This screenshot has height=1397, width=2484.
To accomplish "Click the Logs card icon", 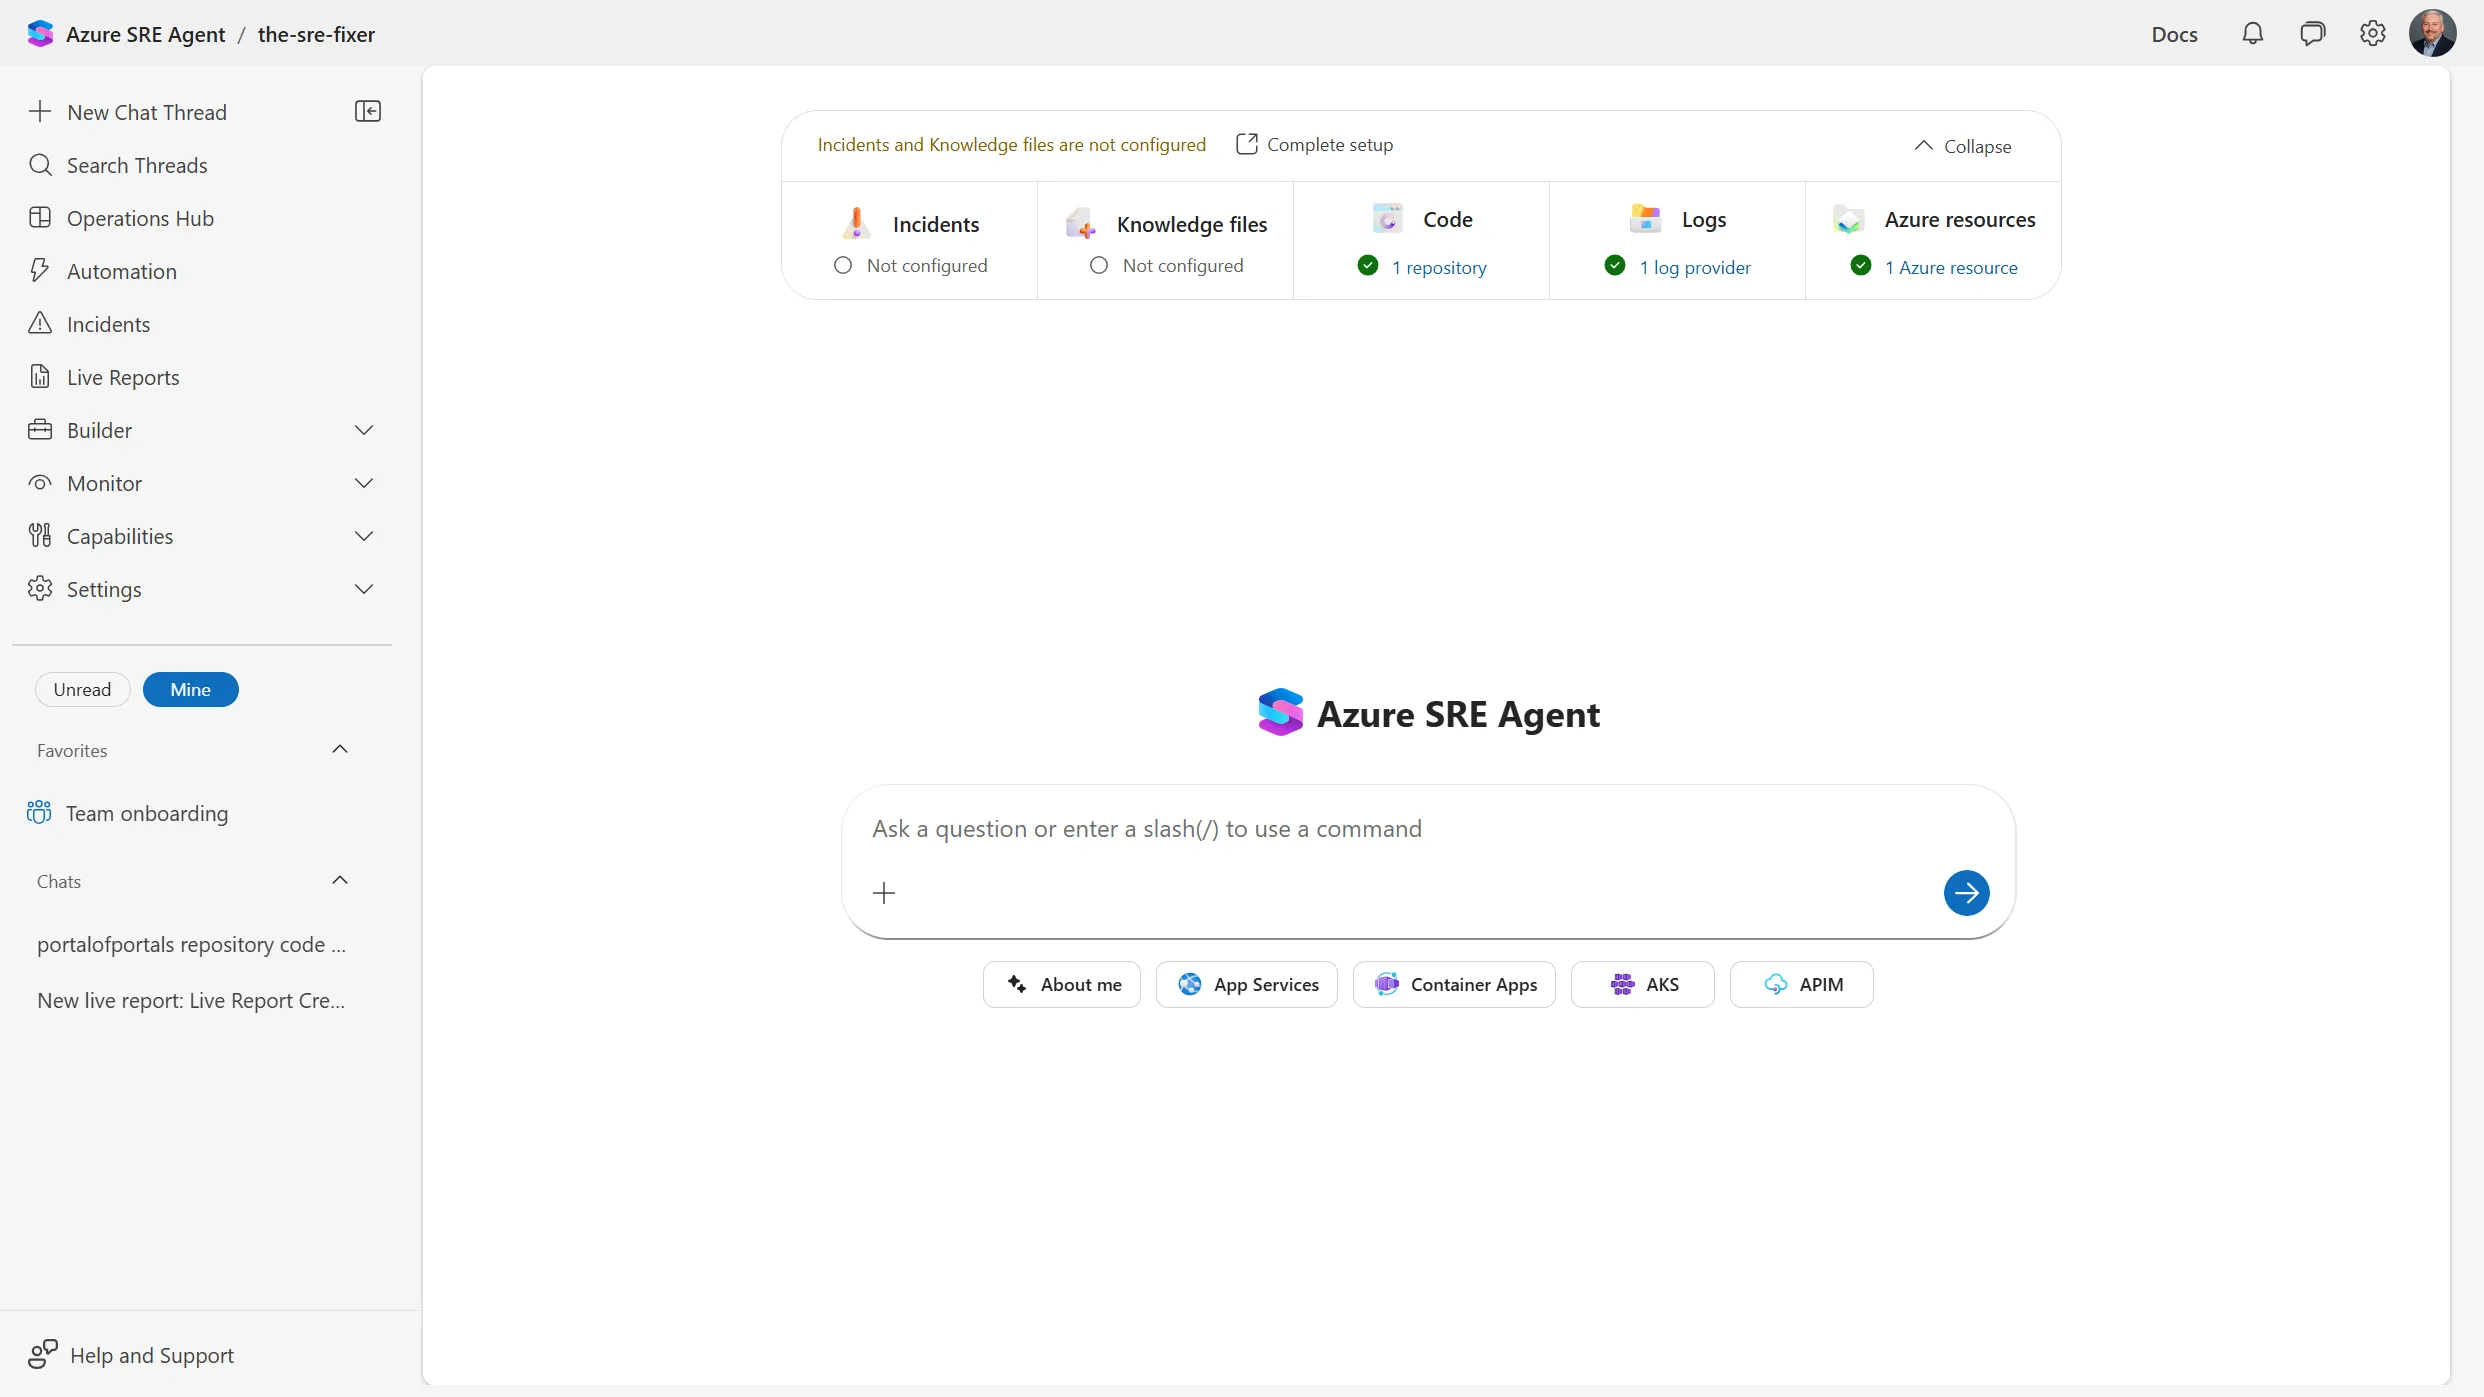I will tap(1645, 218).
